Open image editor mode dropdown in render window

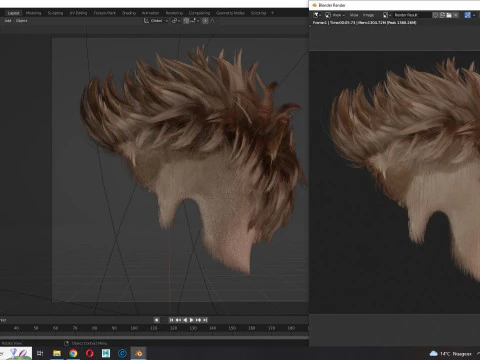tap(335, 15)
